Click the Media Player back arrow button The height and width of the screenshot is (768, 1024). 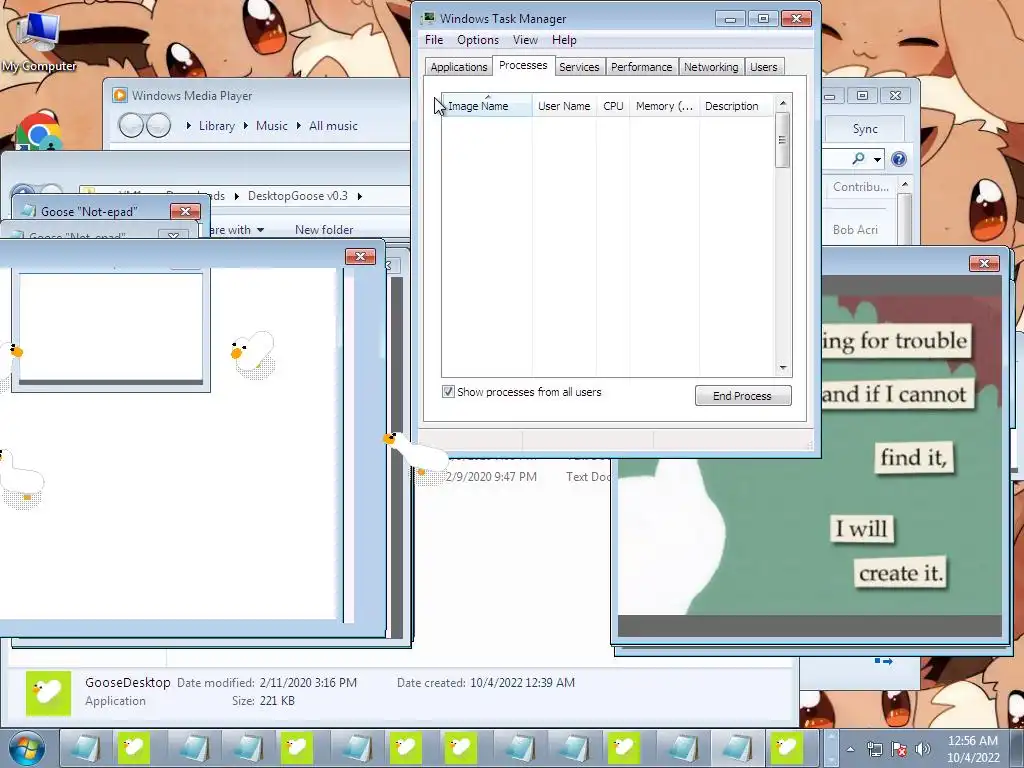tap(131, 125)
